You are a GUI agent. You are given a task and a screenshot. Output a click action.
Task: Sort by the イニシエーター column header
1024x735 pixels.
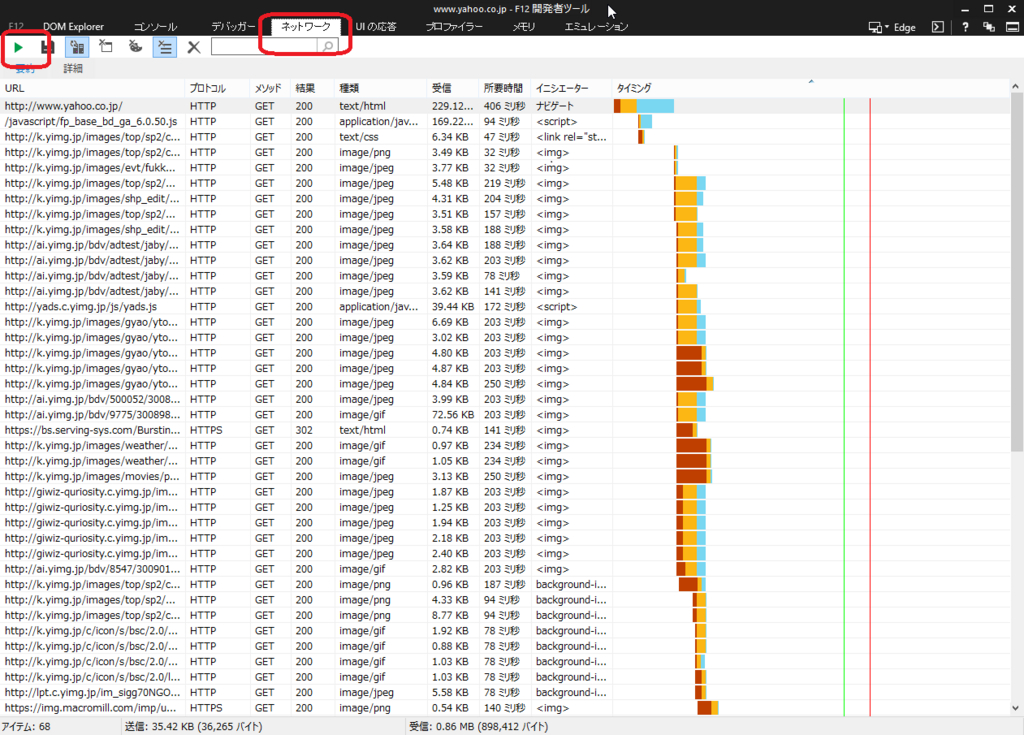pos(571,88)
